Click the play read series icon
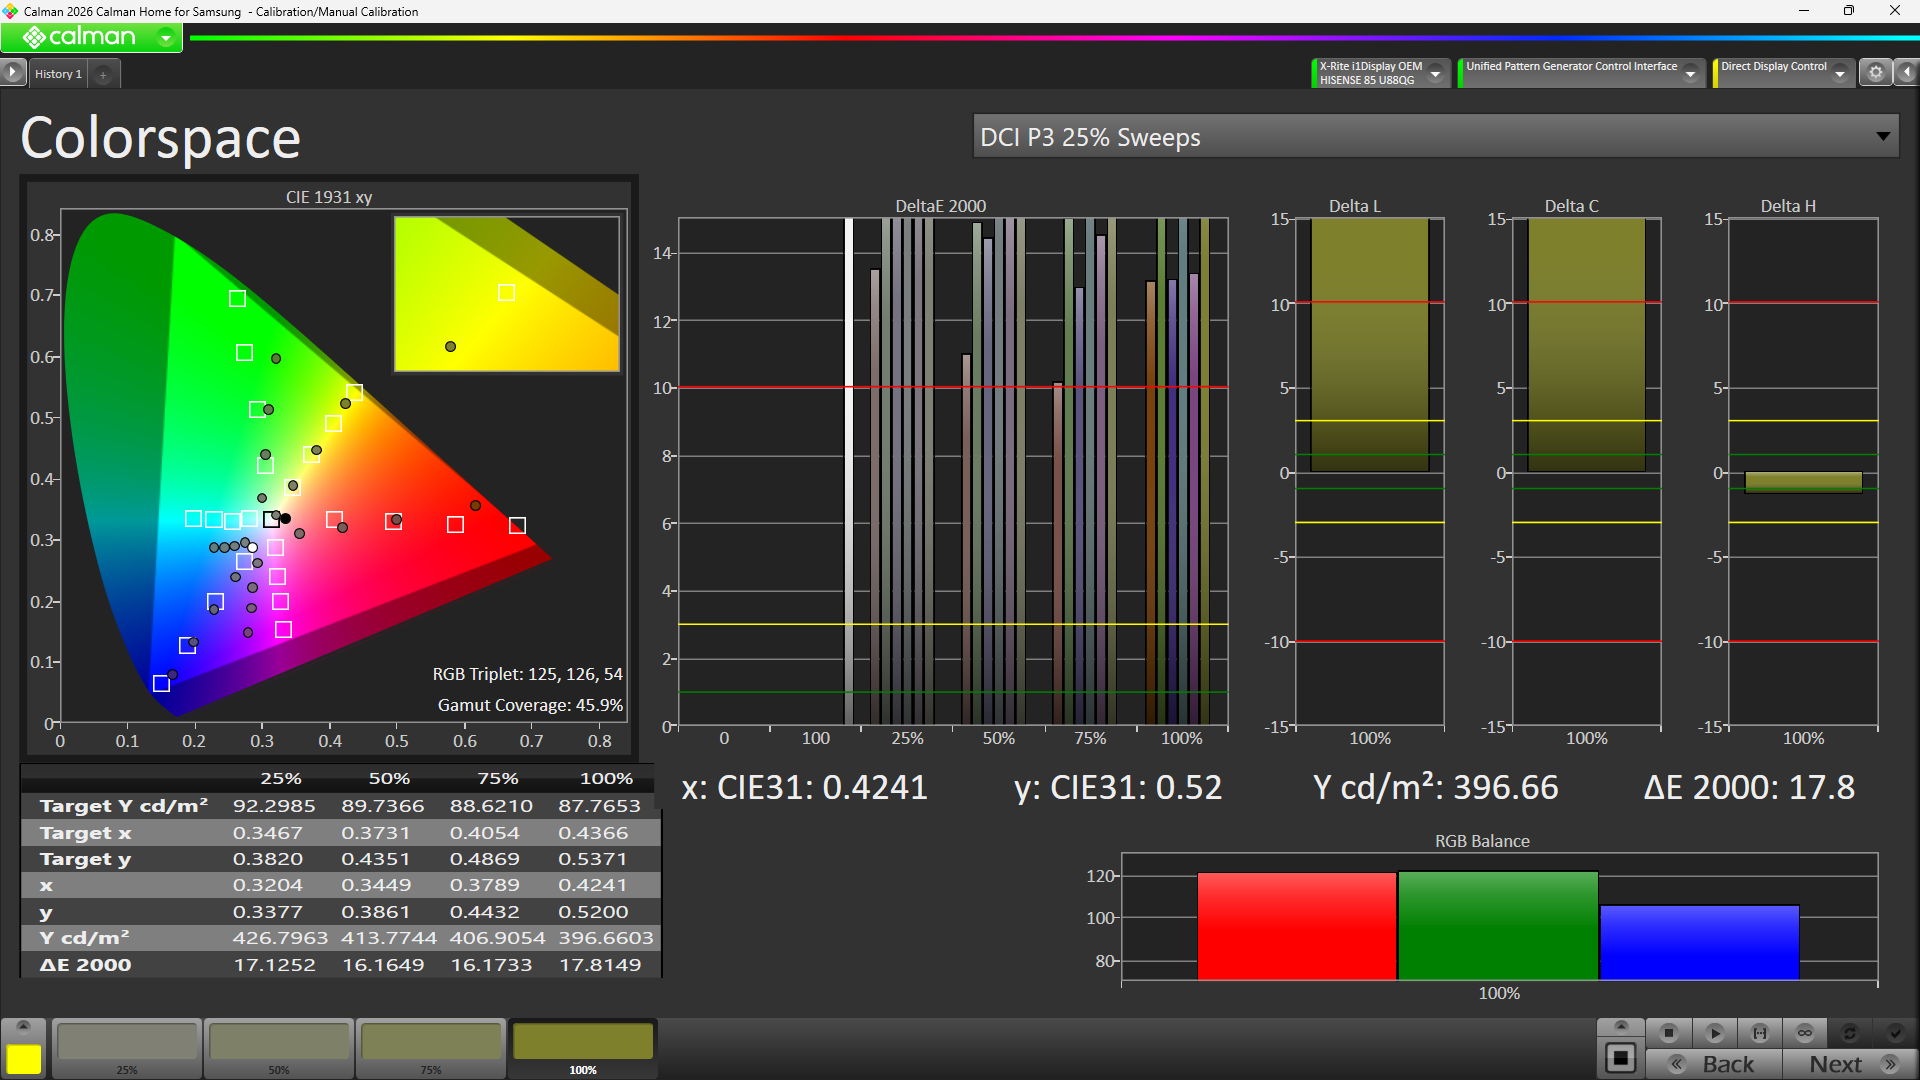 [1714, 1033]
